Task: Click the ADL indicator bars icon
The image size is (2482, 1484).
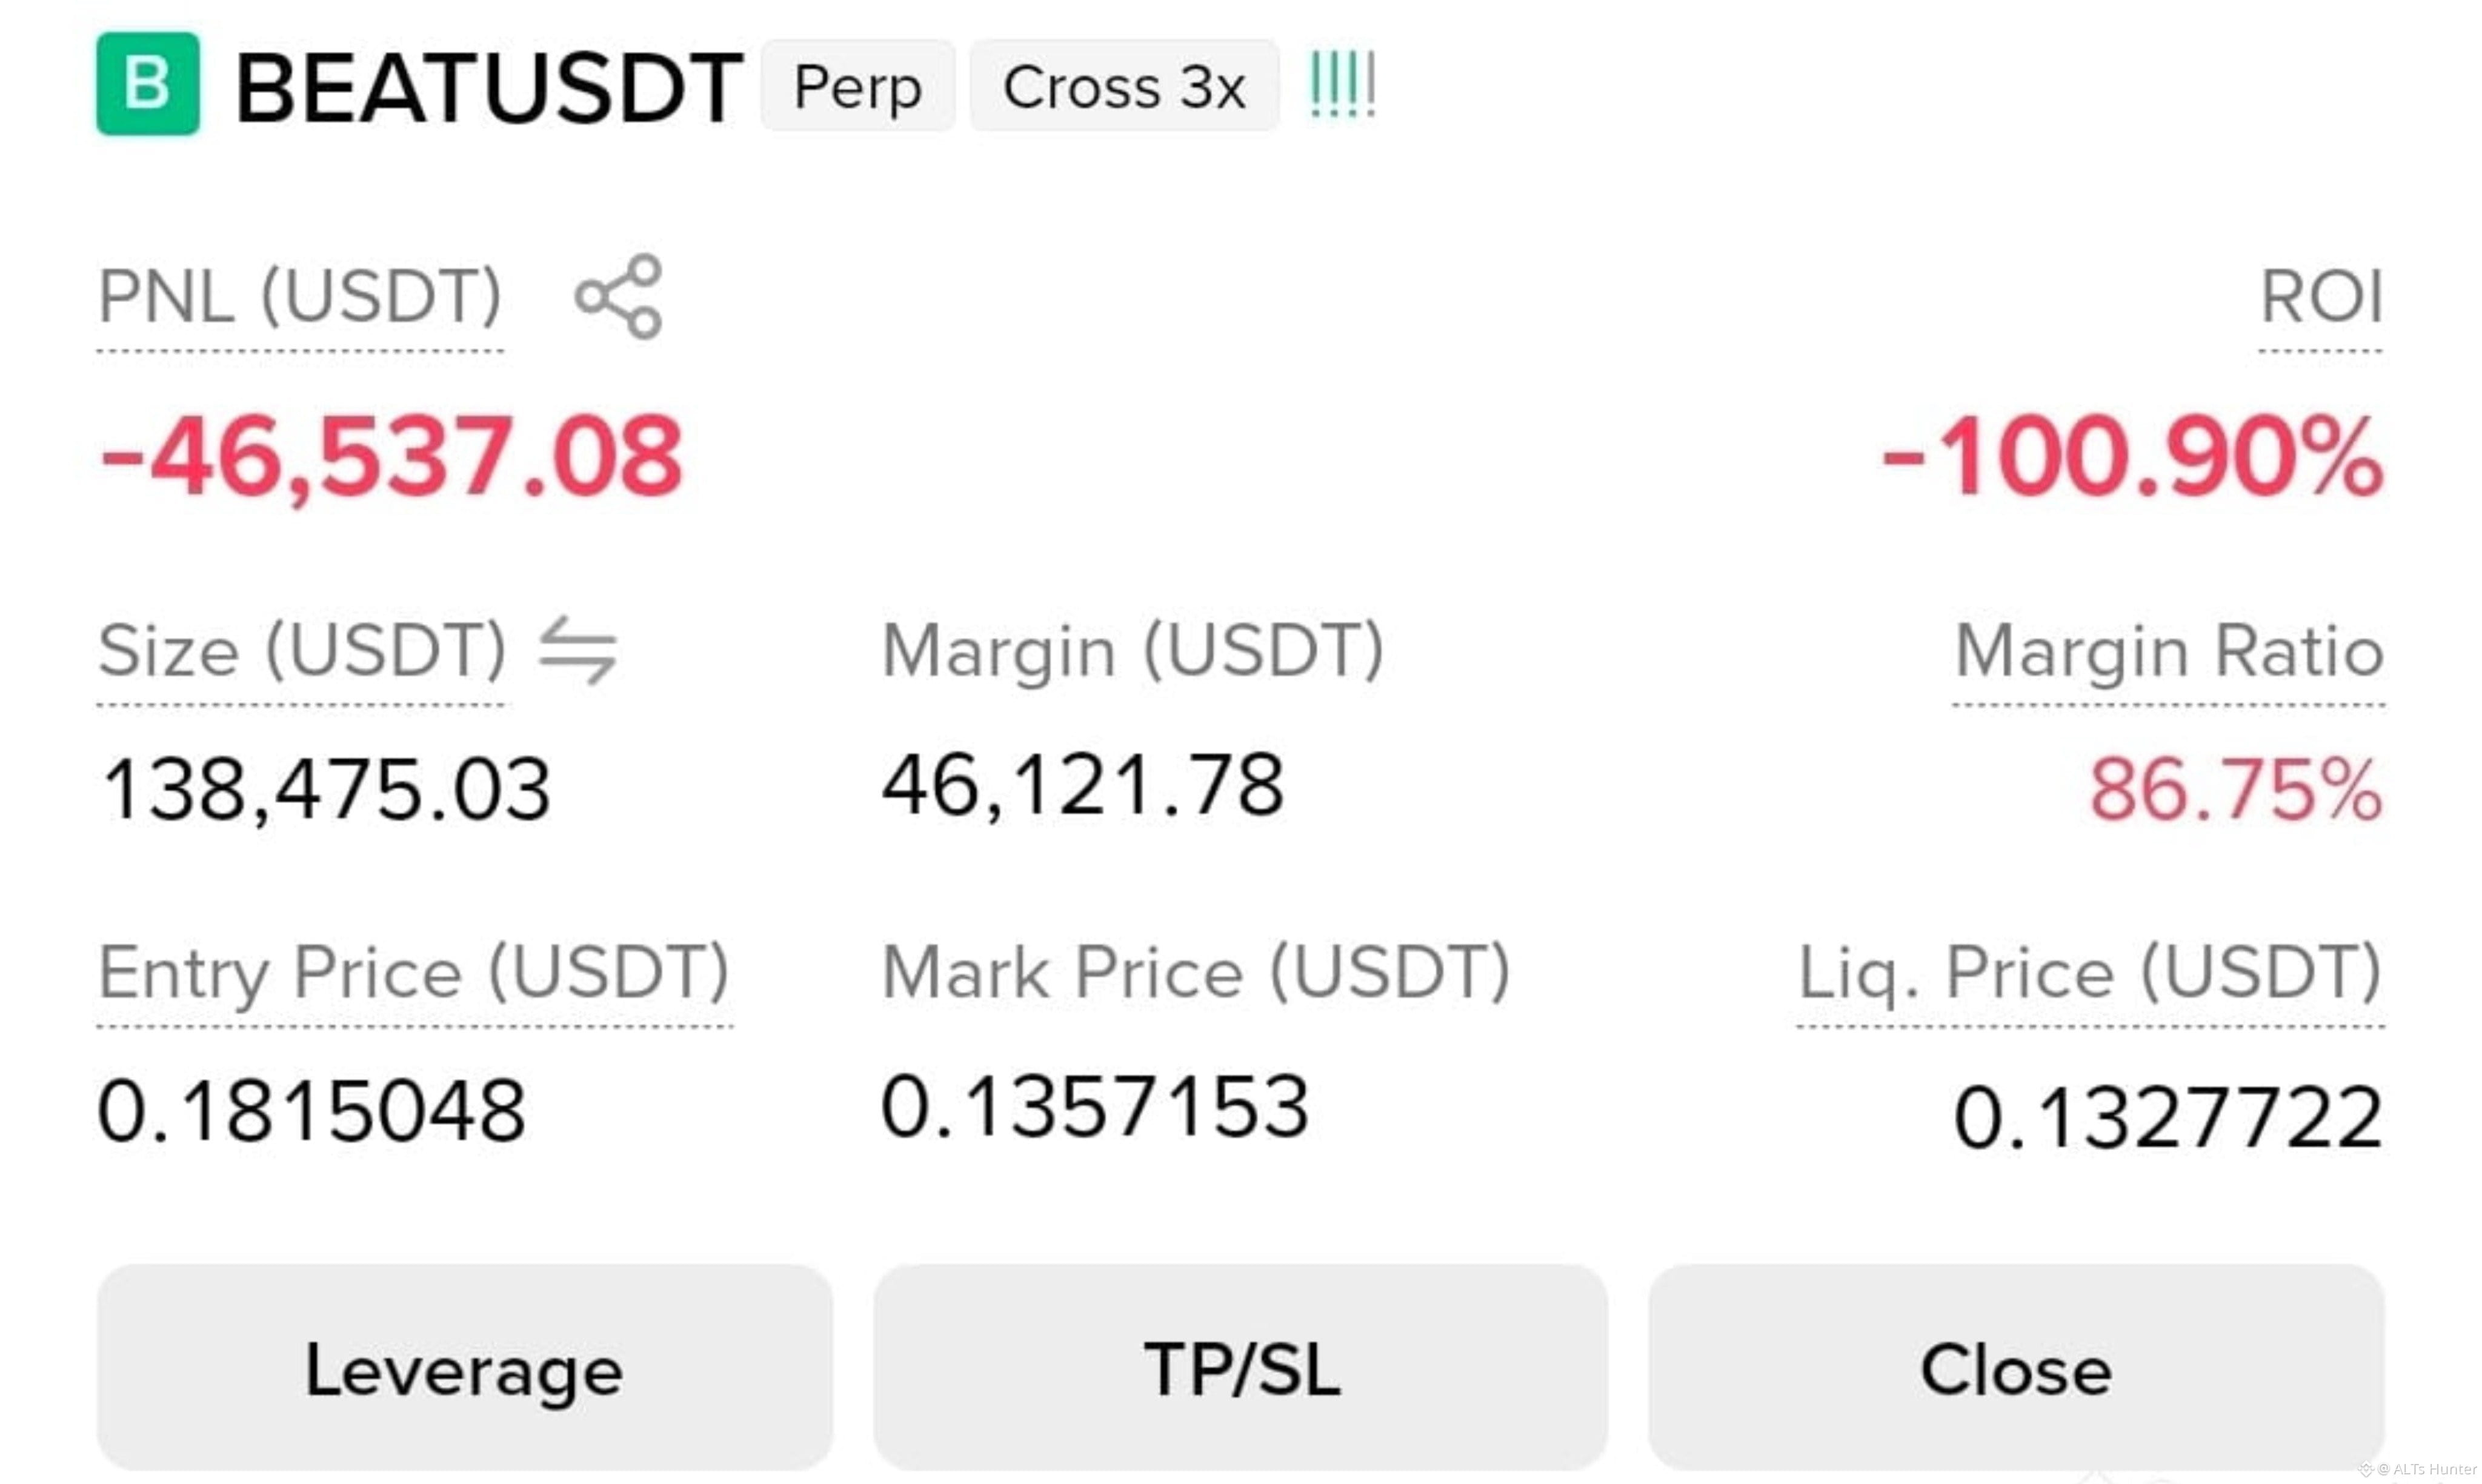Action: (x=1343, y=84)
